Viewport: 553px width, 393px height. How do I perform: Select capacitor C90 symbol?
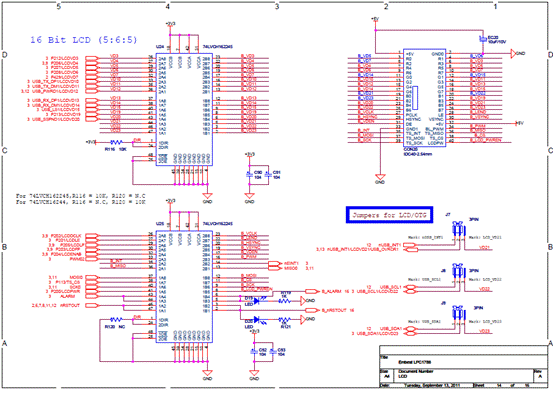(x=249, y=174)
